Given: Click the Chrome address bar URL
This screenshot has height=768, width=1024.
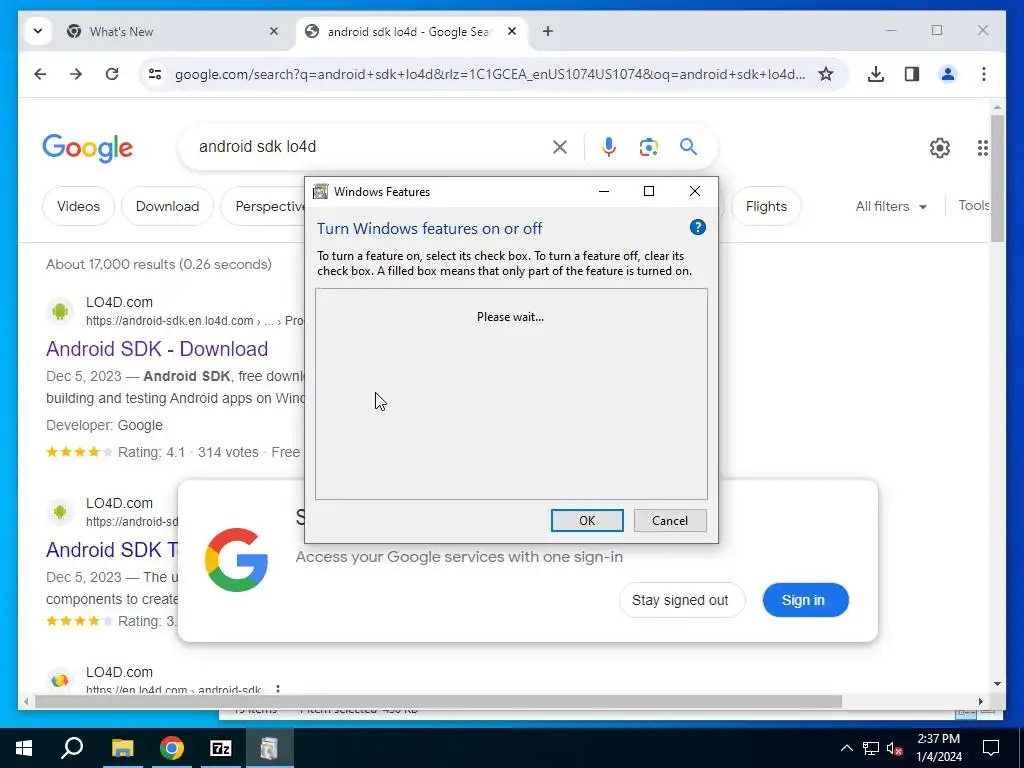Looking at the screenshot, I should click(490, 74).
